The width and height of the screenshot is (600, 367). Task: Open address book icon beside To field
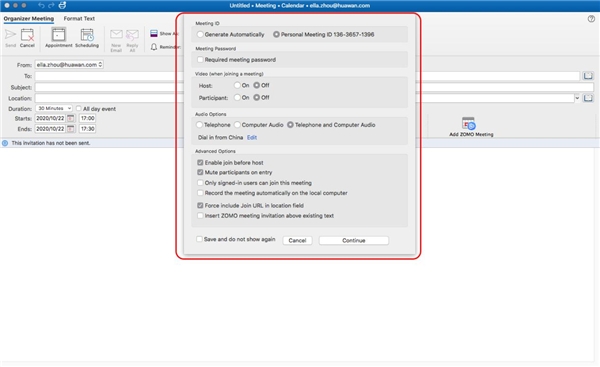tap(588, 76)
